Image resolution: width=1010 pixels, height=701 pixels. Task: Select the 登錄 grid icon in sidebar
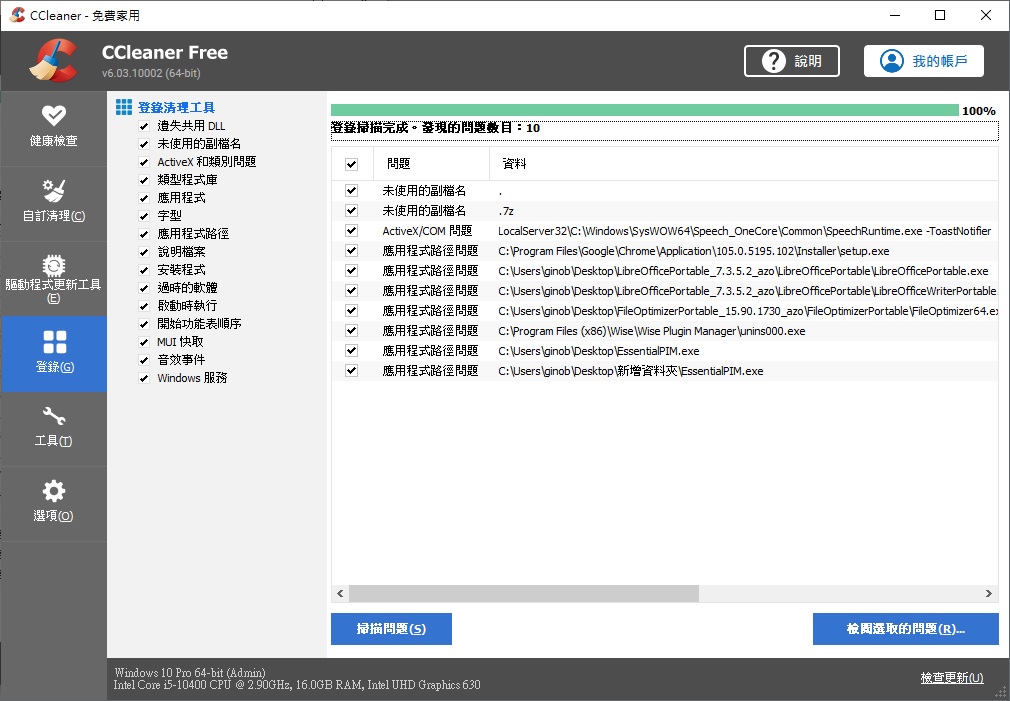(x=54, y=342)
